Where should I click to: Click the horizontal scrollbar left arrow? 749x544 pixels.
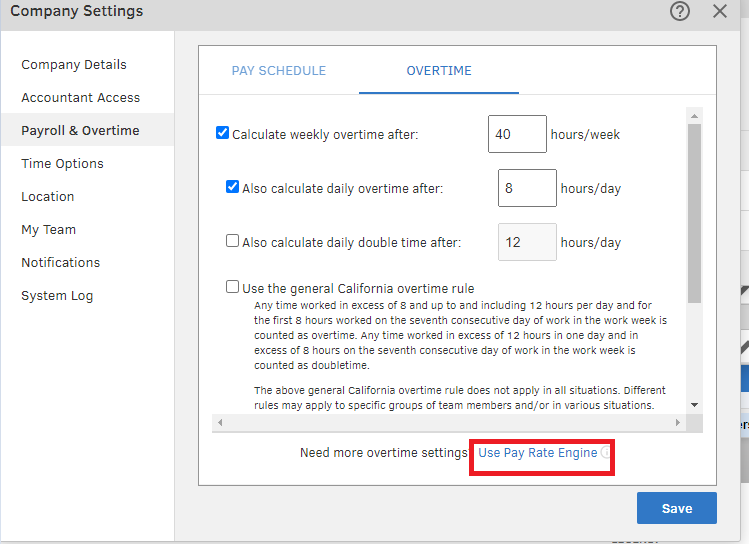221,423
